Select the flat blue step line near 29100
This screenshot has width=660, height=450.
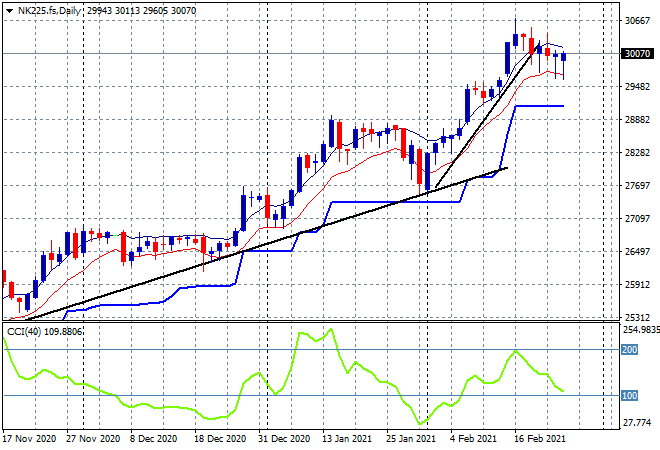tap(540, 106)
